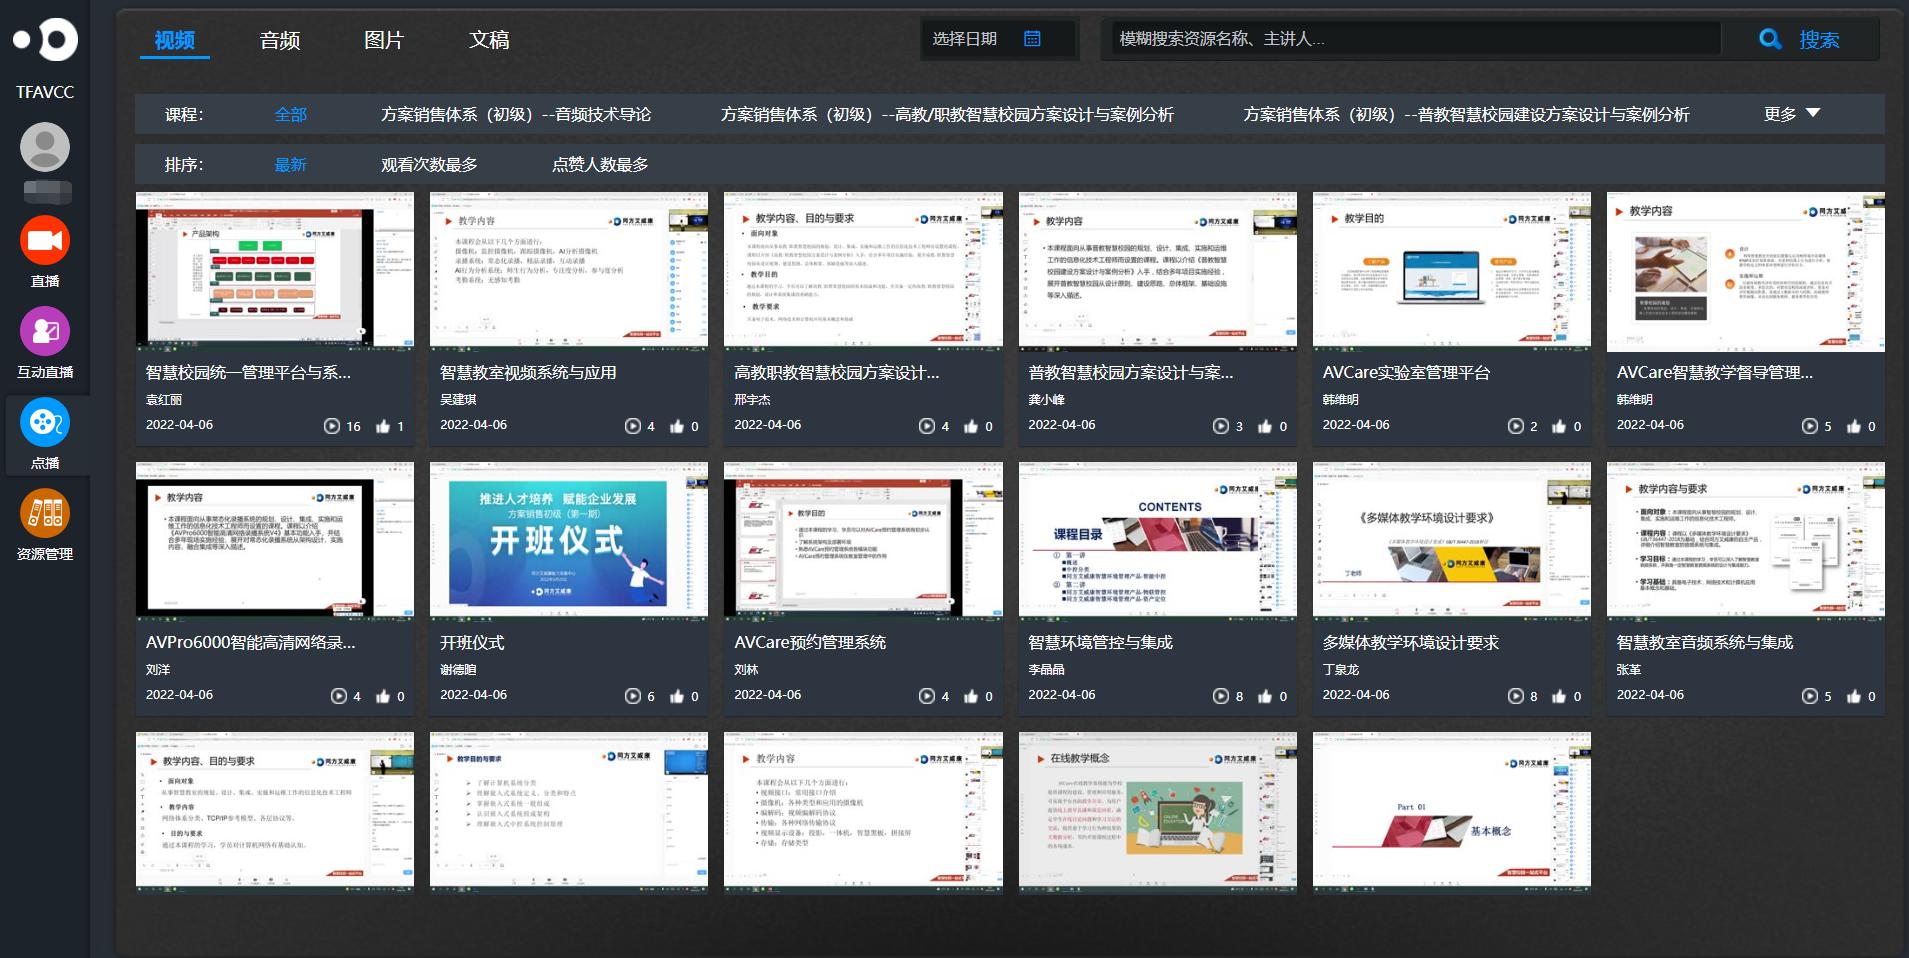This screenshot has width=1909, height=958.
Task: Select 全部 in the course filter
Action: click(291, 114)
